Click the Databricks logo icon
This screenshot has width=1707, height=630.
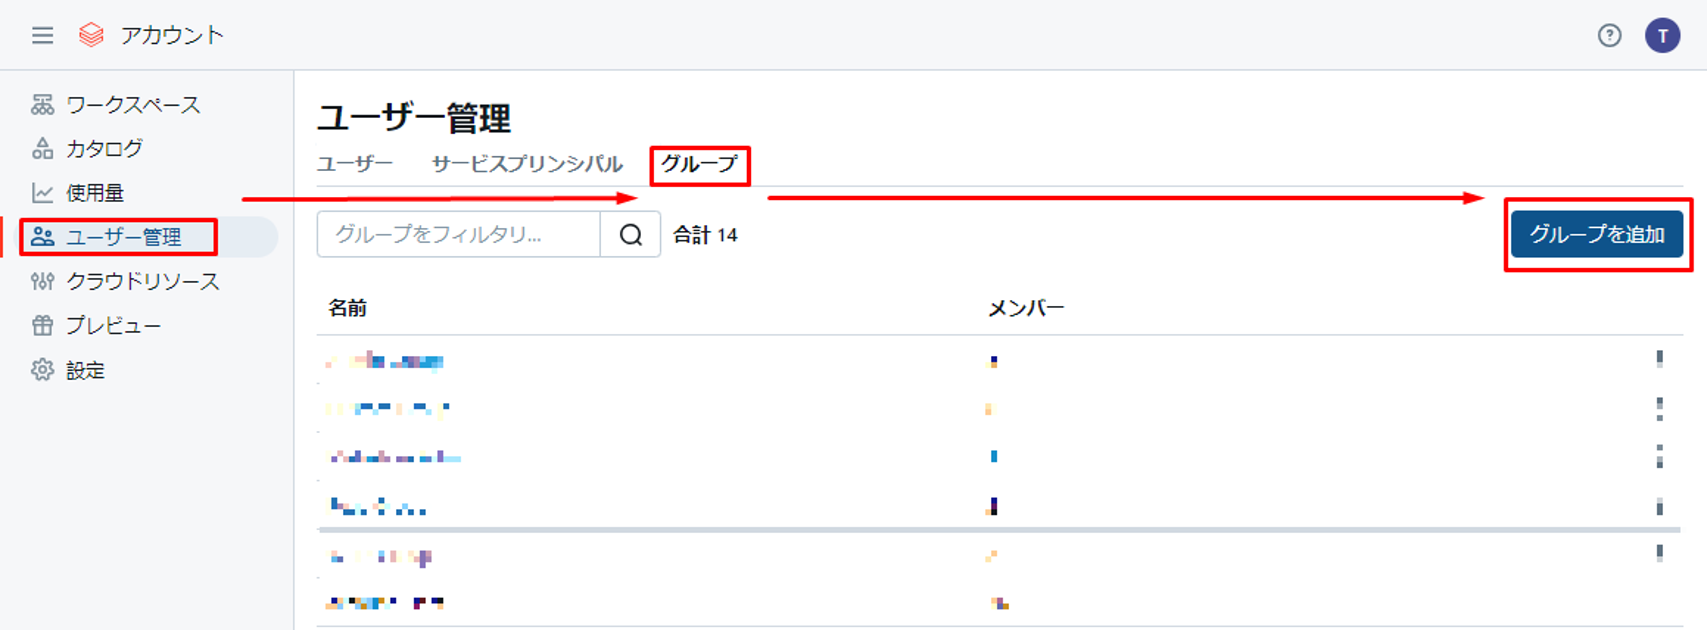91,36
